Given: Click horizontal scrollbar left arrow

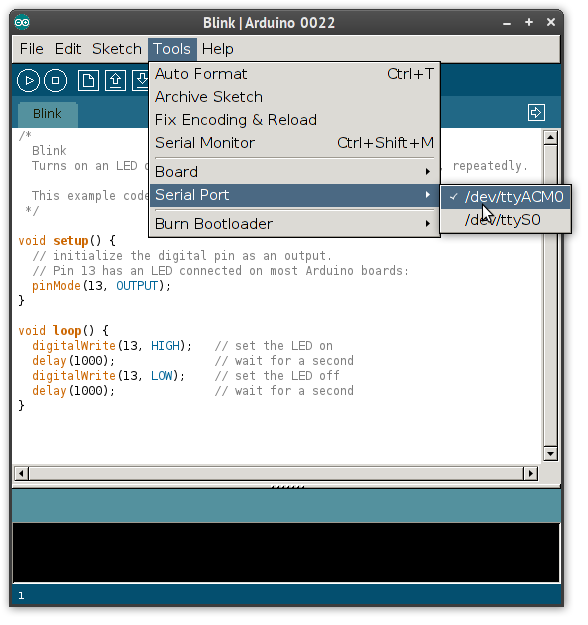Looking at the screenshot, I should (x=22, y=474).
